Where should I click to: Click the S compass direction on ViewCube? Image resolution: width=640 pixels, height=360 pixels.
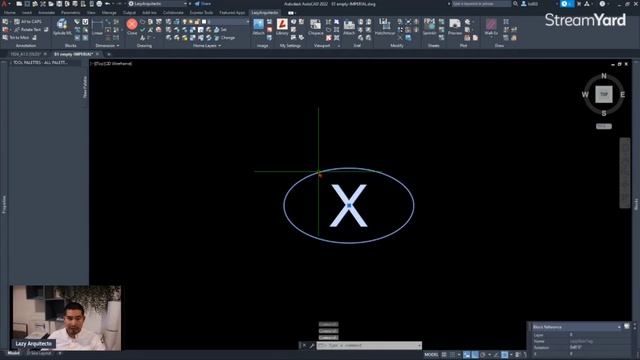click(x=604, y=113)
